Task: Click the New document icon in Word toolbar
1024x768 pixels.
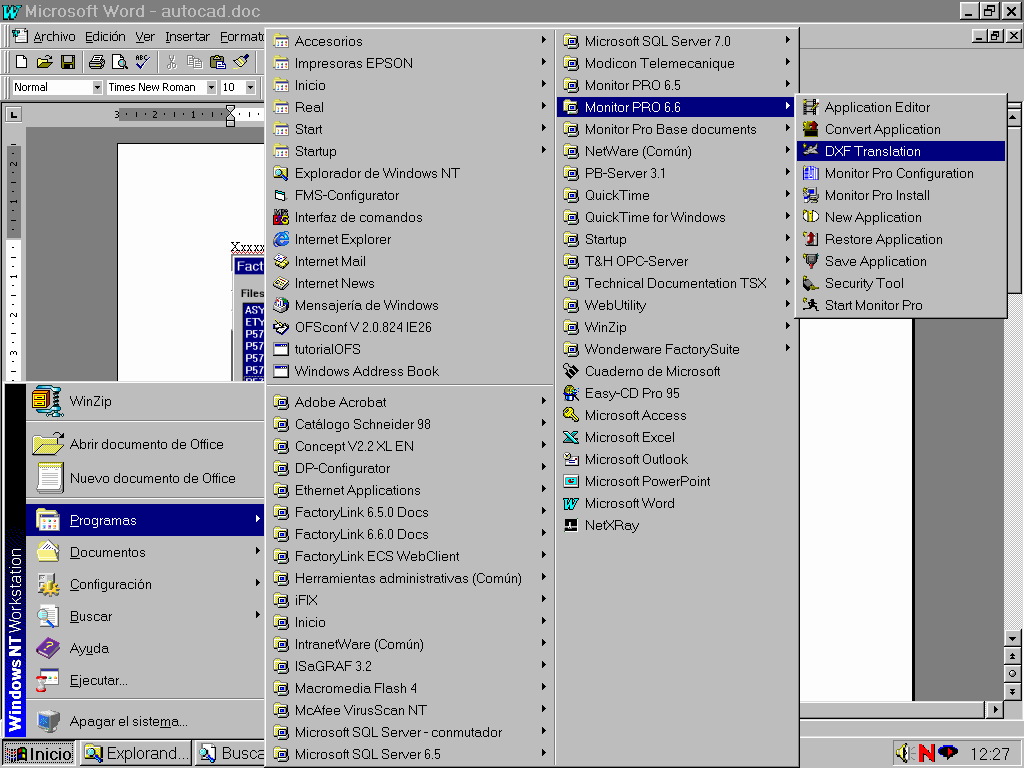Action: [x=21, y=62]
